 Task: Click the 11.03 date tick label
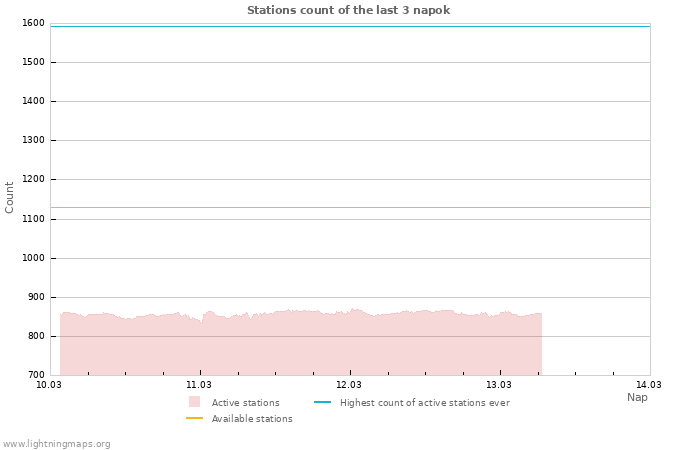(199, 384)
